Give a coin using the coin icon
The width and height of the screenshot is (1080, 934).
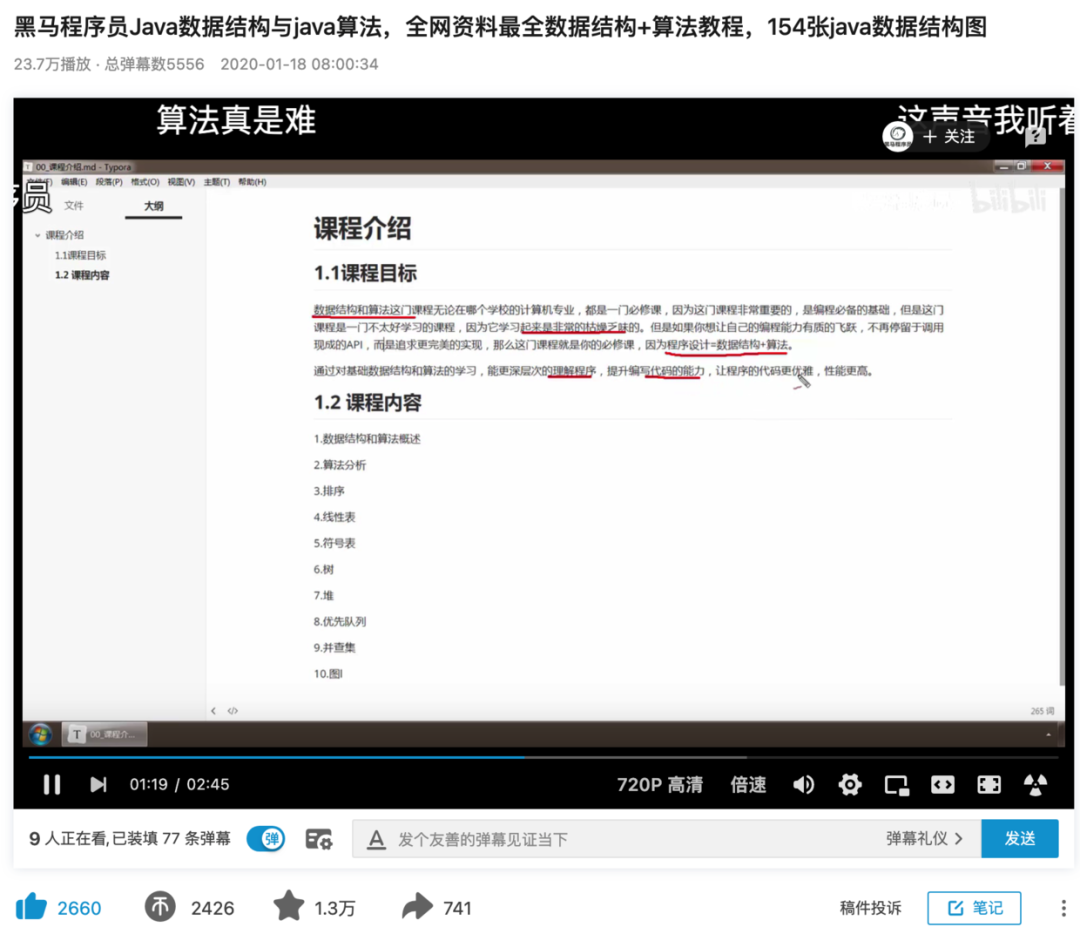[163, 907]
